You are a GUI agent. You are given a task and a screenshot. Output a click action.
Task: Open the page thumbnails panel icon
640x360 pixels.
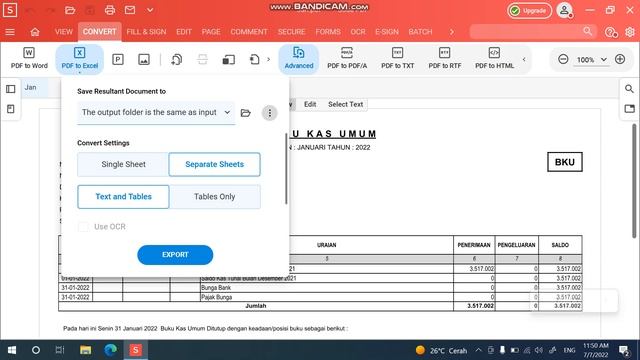click(x=11, y=109)
